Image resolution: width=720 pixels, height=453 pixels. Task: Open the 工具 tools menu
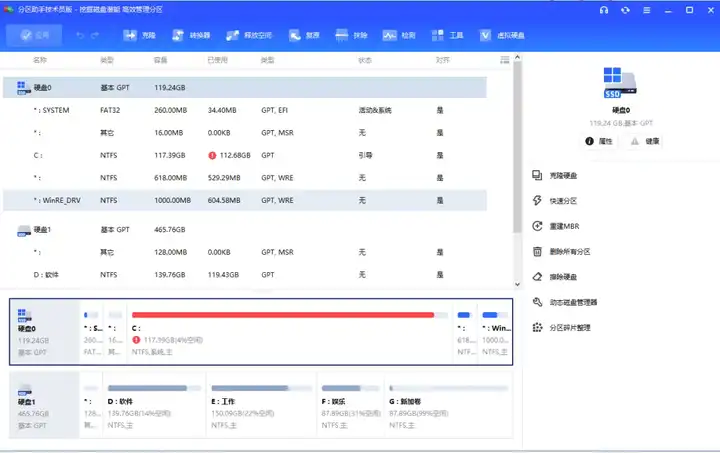click(x=447, y=35)
